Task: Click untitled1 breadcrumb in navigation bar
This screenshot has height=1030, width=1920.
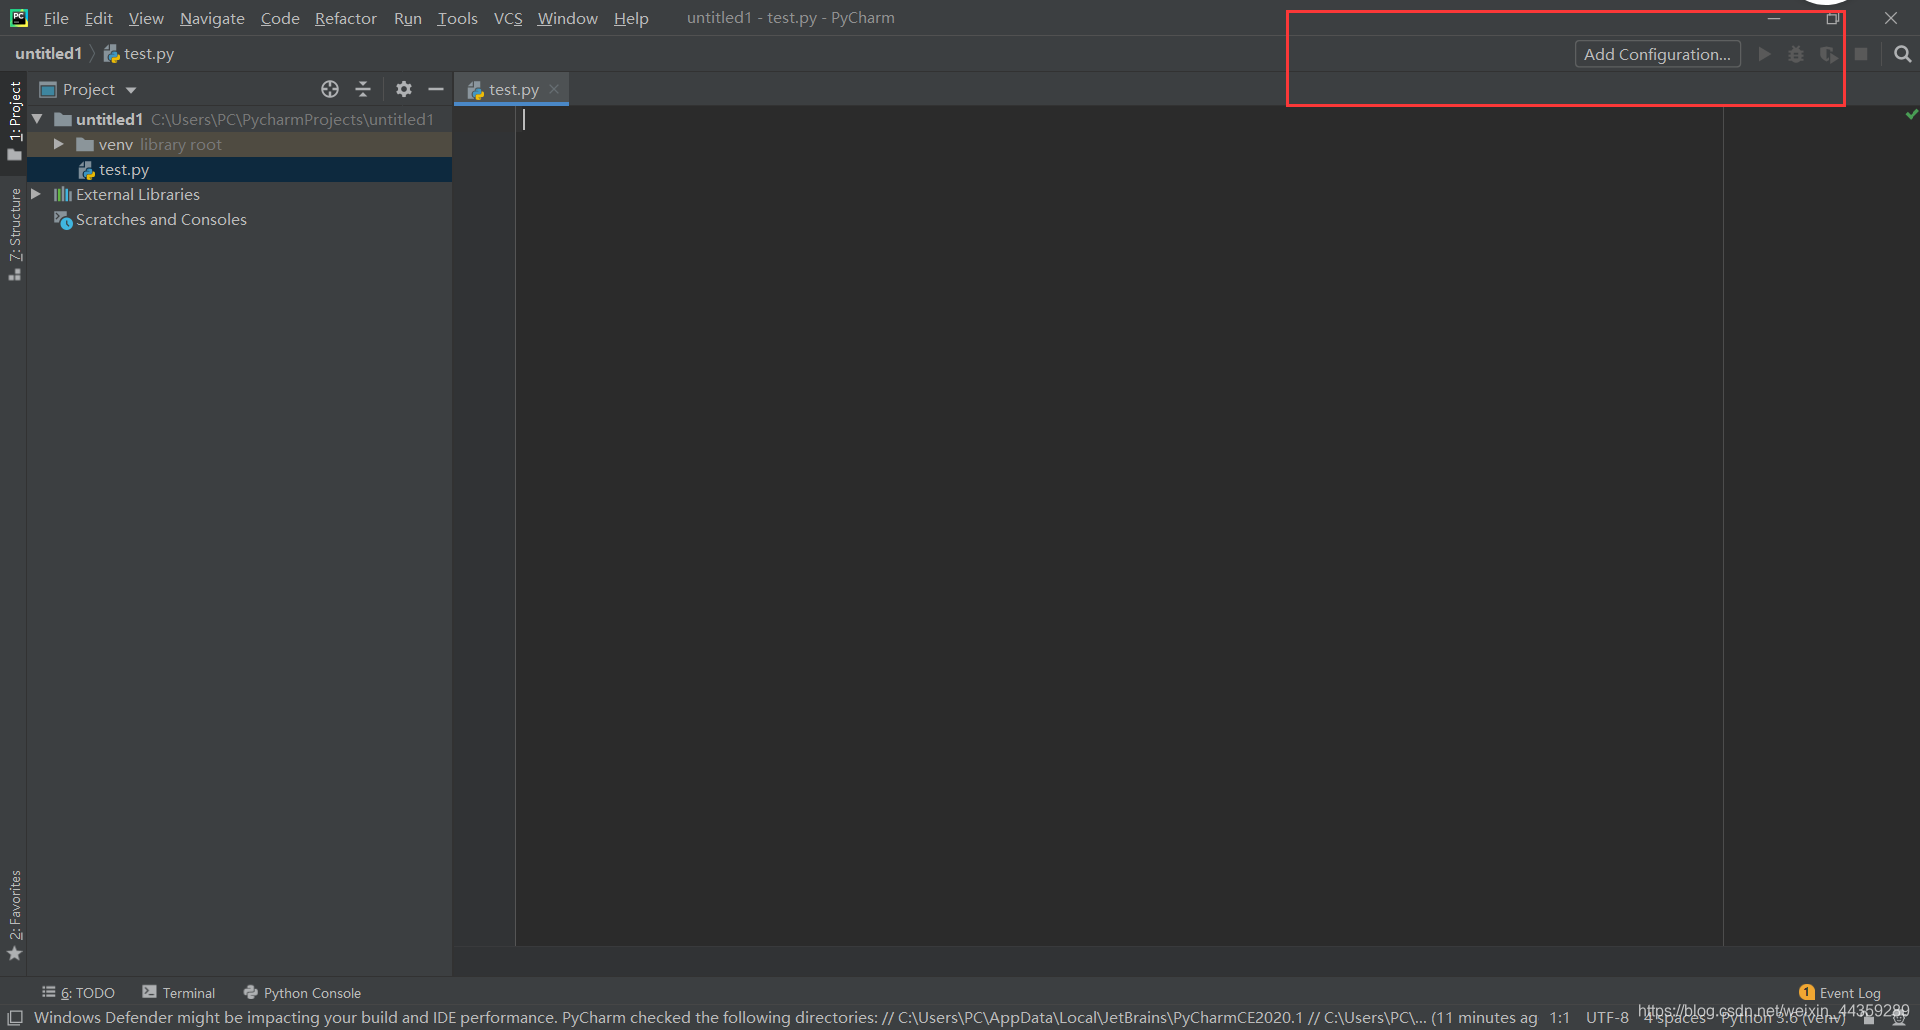Action: [48, 54]
